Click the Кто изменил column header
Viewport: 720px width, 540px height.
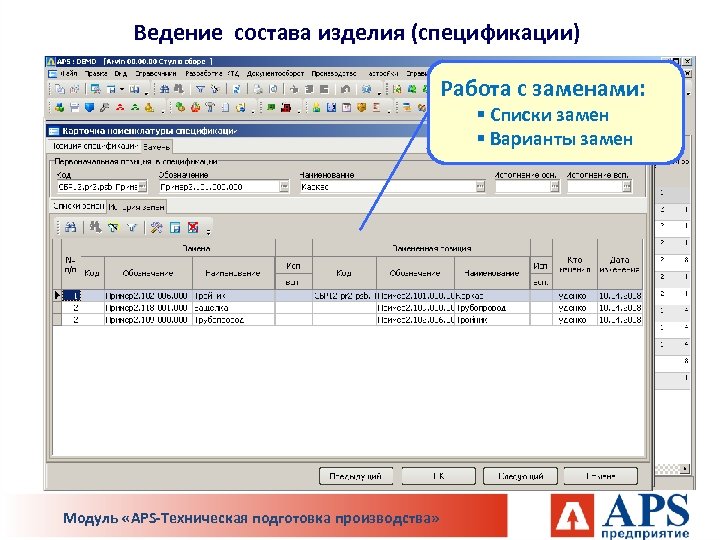[x=574, y=264]
